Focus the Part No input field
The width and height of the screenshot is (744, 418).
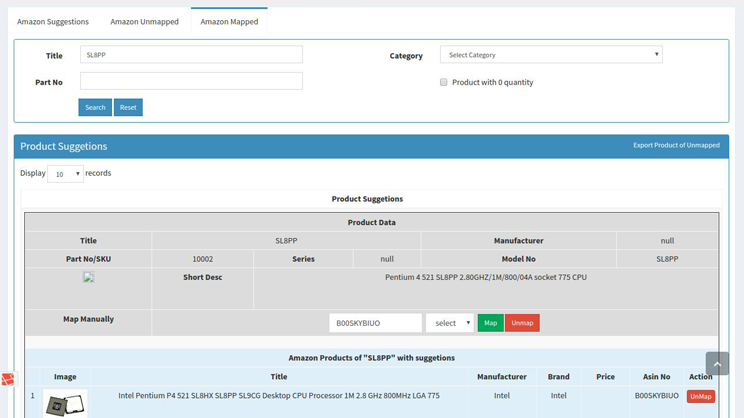[191, 81]
